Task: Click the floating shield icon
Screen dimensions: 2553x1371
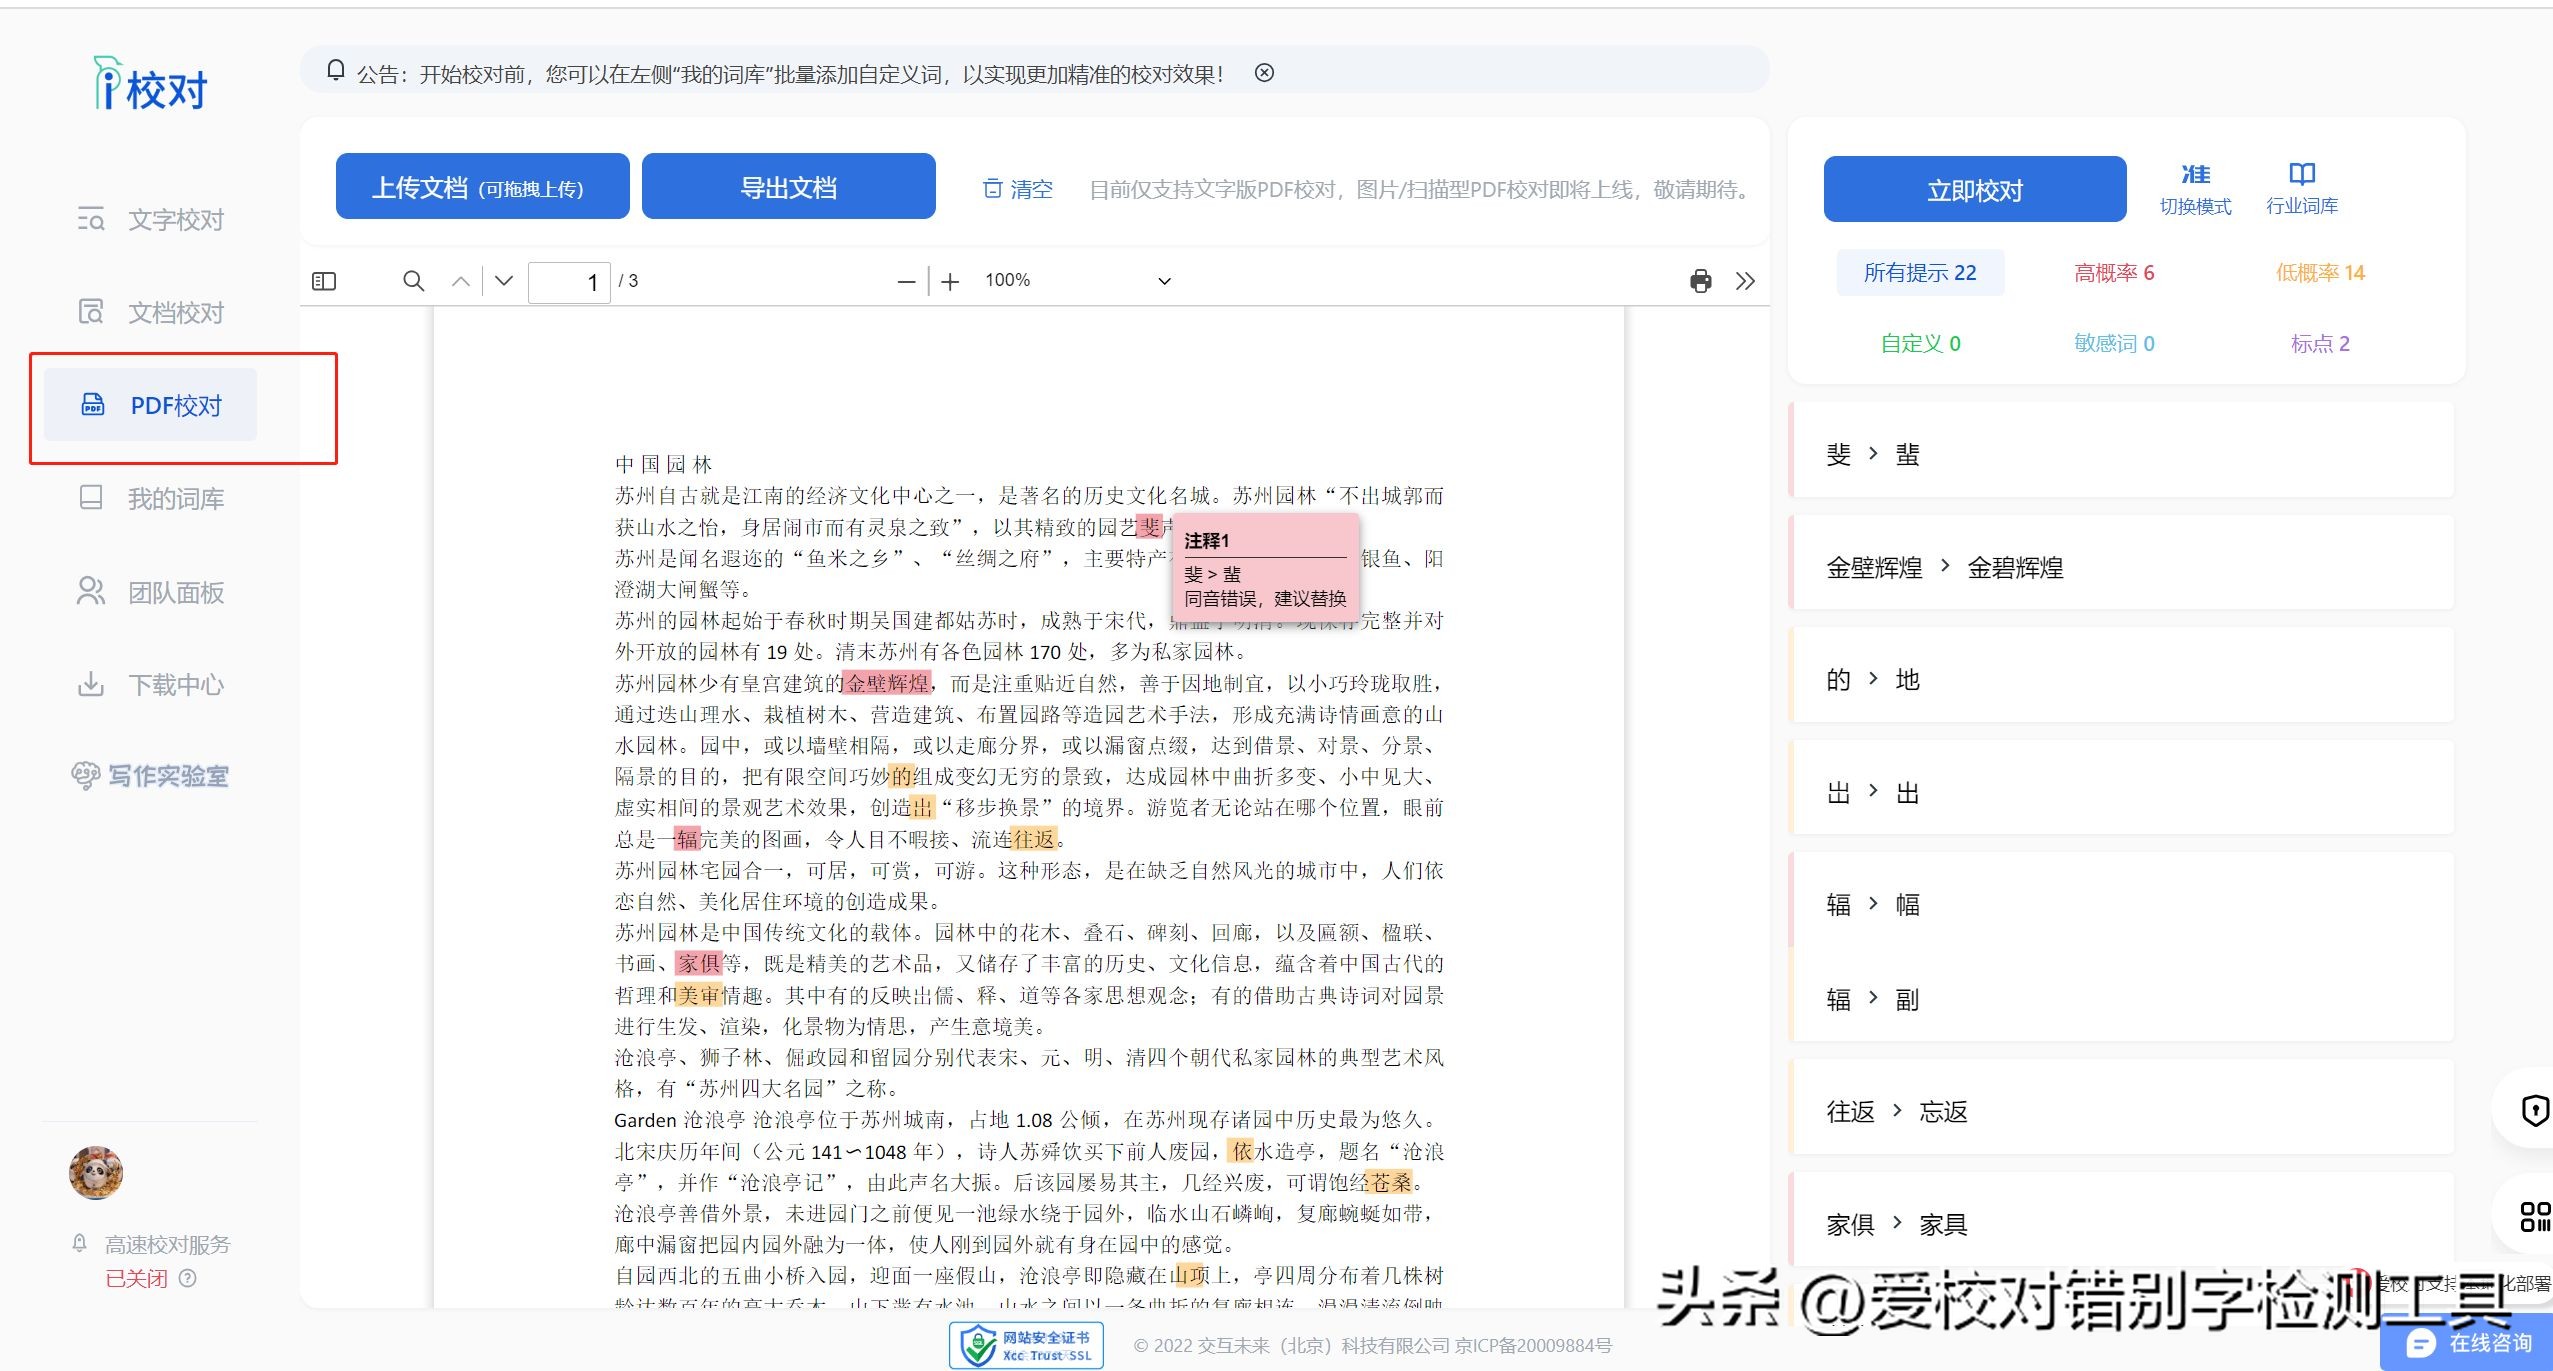Action: (x=2535, y=1110)
